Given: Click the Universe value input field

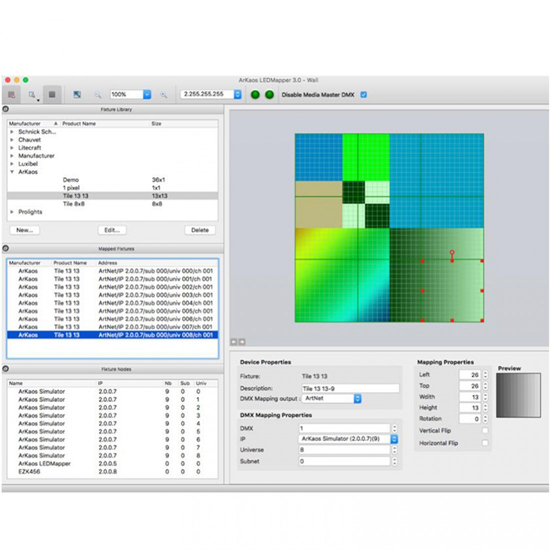Looking at the screenshot, I should pyautogui.click(x=344, y=450).
